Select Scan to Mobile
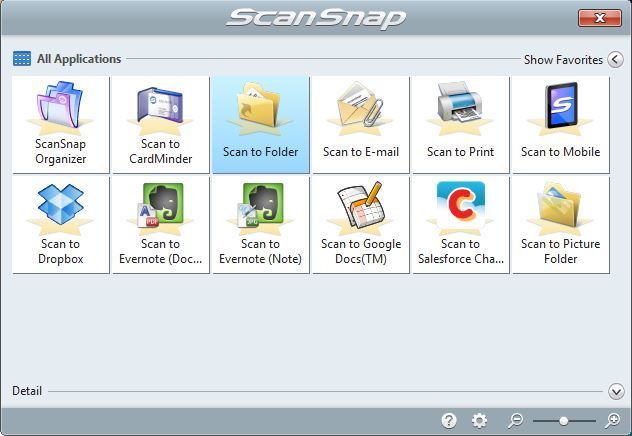 coord(560,125)
